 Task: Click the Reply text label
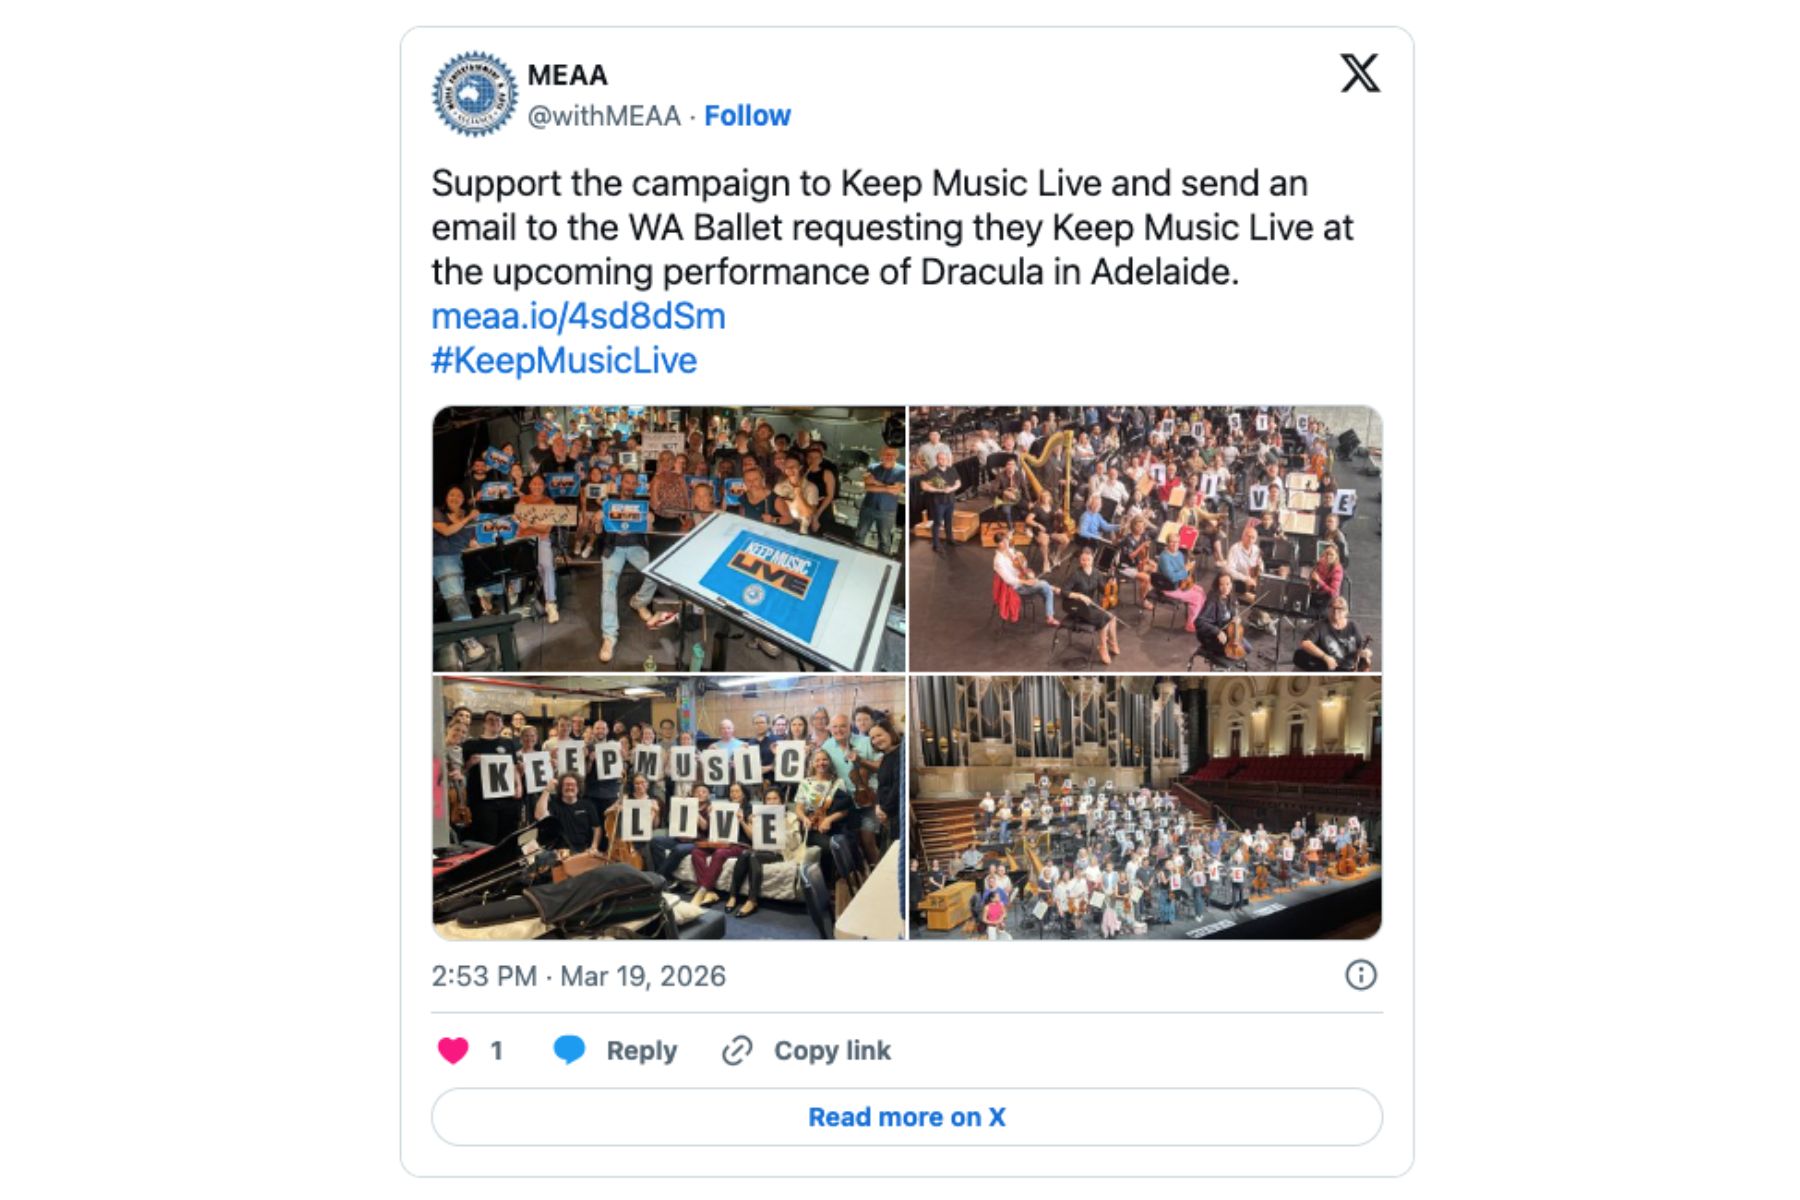642,1051
